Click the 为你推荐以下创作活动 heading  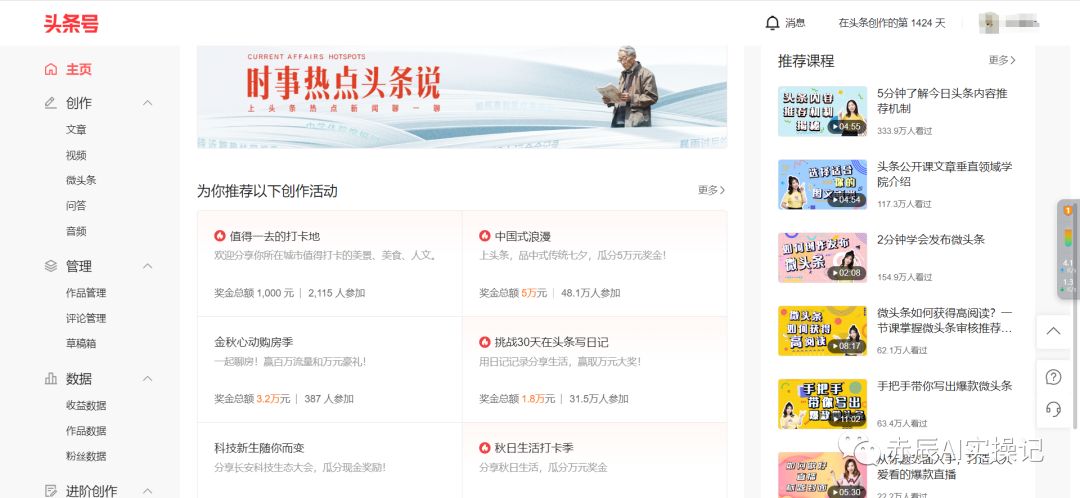(x=267, y=191)
